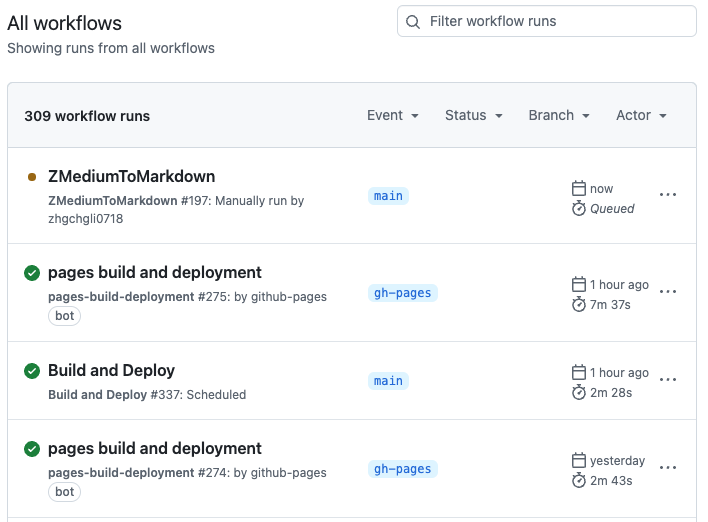Open the Build and Deploy workflow run

point(111,371)
